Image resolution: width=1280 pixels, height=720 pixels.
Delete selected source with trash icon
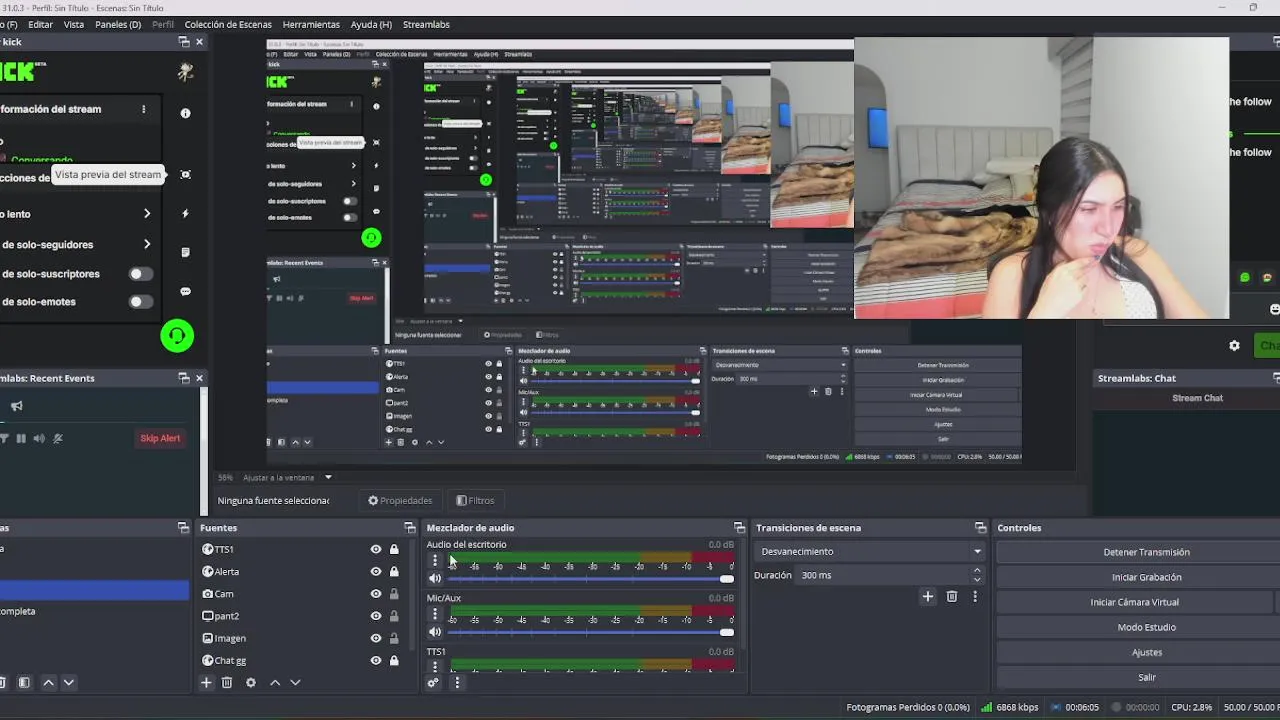click(x=227, y=682)
